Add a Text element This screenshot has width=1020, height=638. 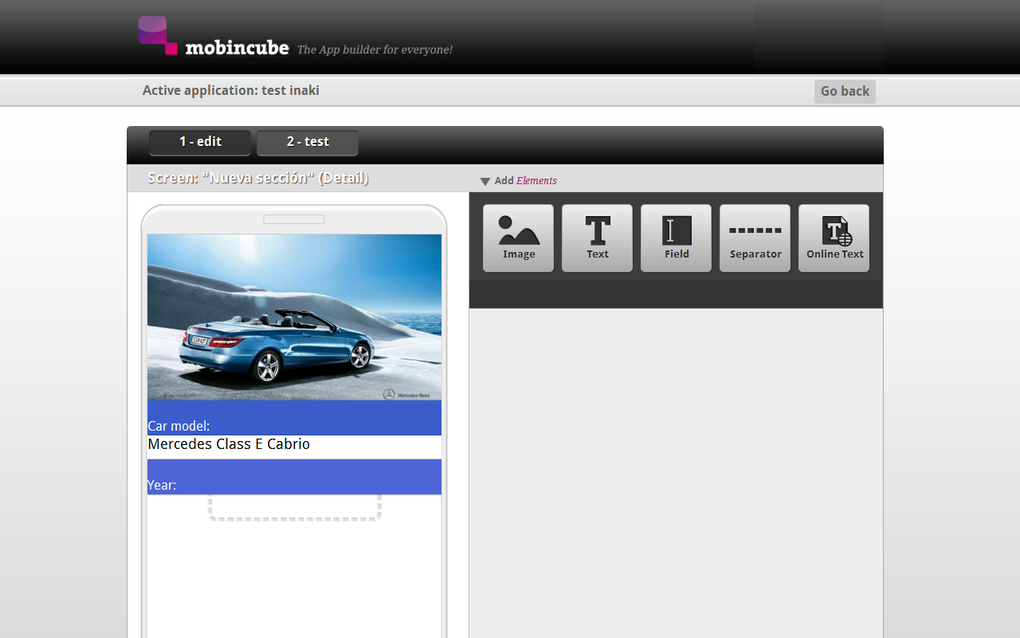point(597,238)
